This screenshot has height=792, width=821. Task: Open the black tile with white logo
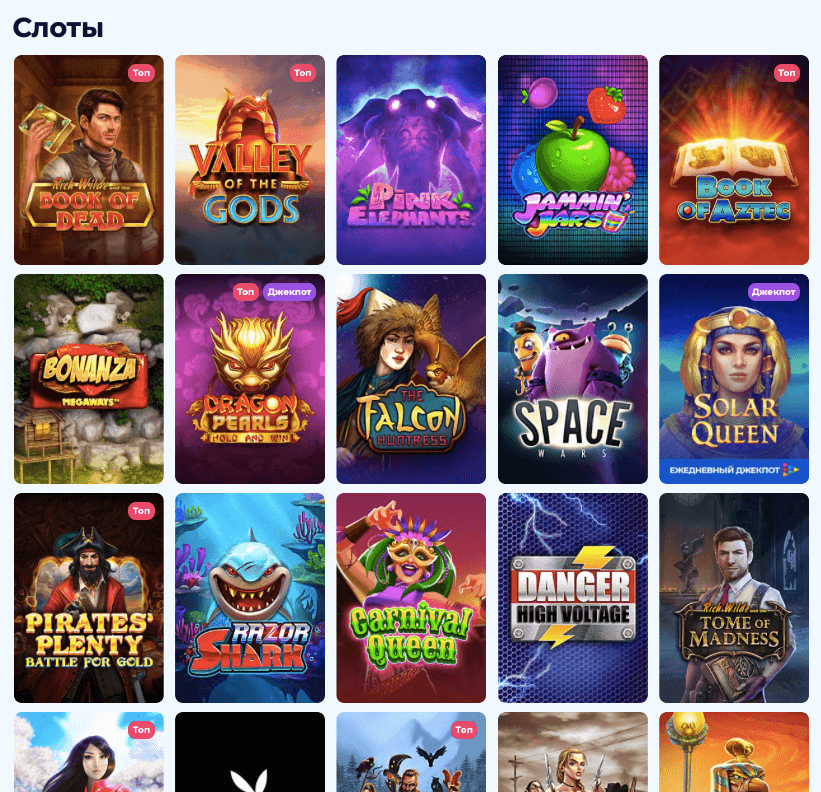coord(250,752)
